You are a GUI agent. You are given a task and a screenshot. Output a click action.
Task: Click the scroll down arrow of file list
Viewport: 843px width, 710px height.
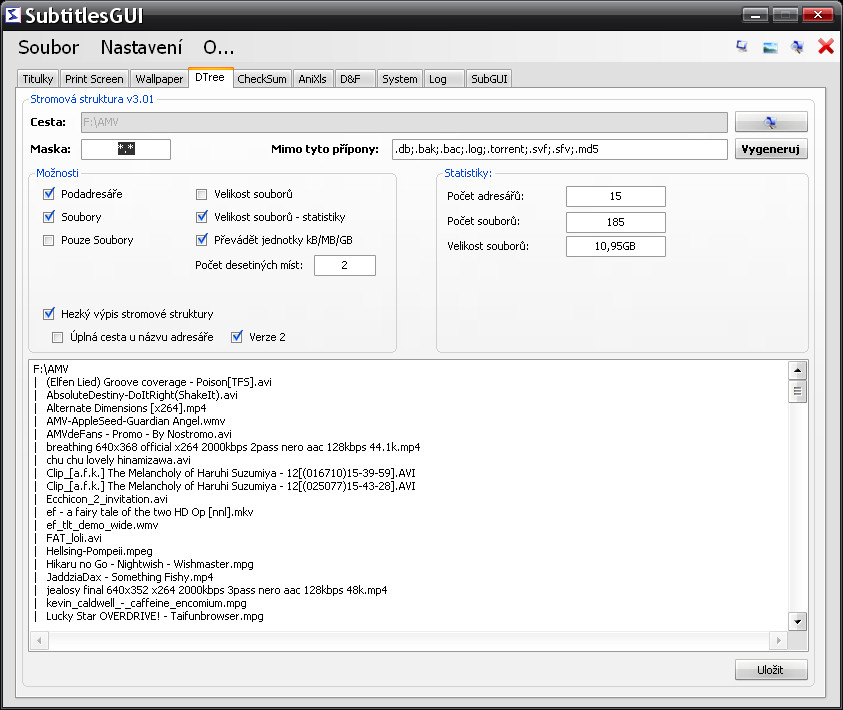pos(797,621)
